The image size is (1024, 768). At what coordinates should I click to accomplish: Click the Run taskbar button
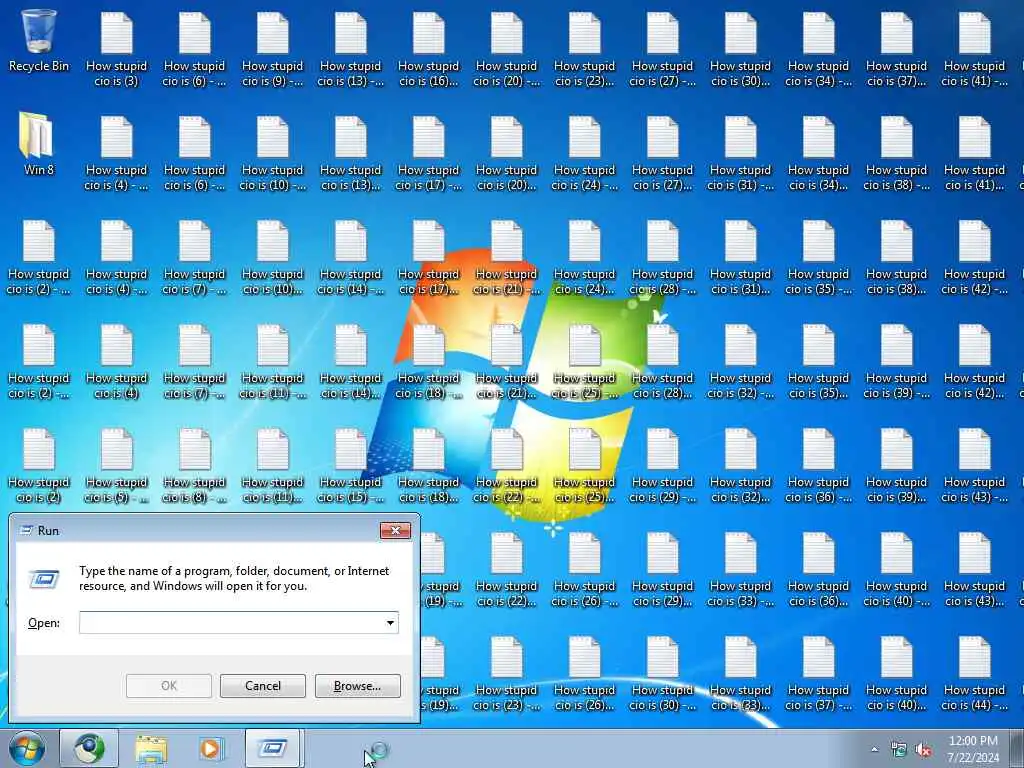tap(272, 748)
